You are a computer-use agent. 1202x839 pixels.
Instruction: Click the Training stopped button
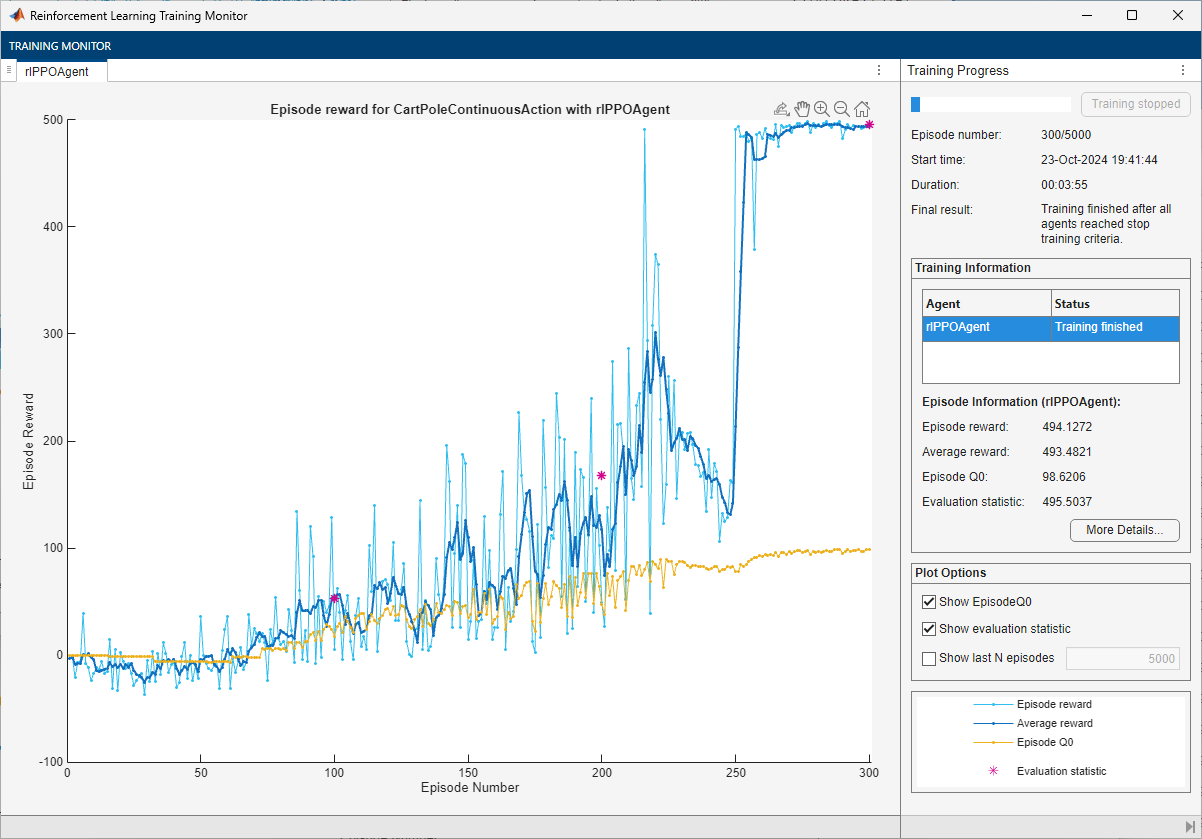click(1135, 104)
